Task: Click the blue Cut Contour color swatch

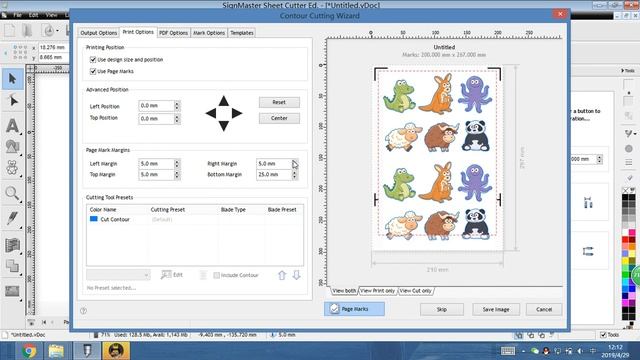Action: coord(94,219)
